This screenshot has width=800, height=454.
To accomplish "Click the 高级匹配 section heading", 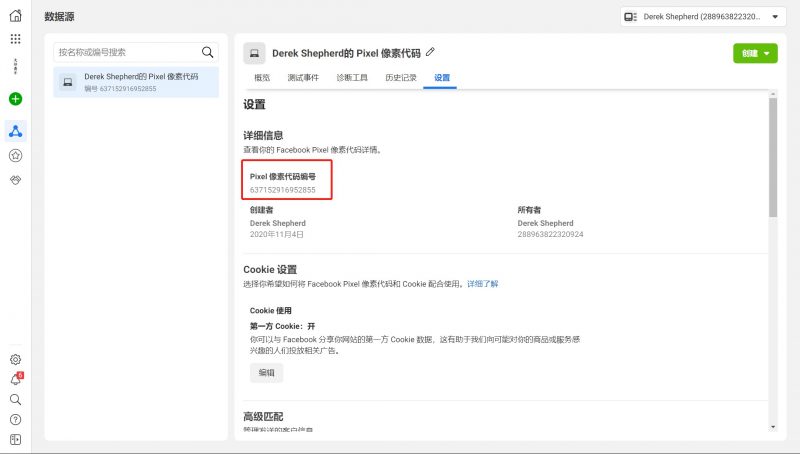I will point(263,416).
